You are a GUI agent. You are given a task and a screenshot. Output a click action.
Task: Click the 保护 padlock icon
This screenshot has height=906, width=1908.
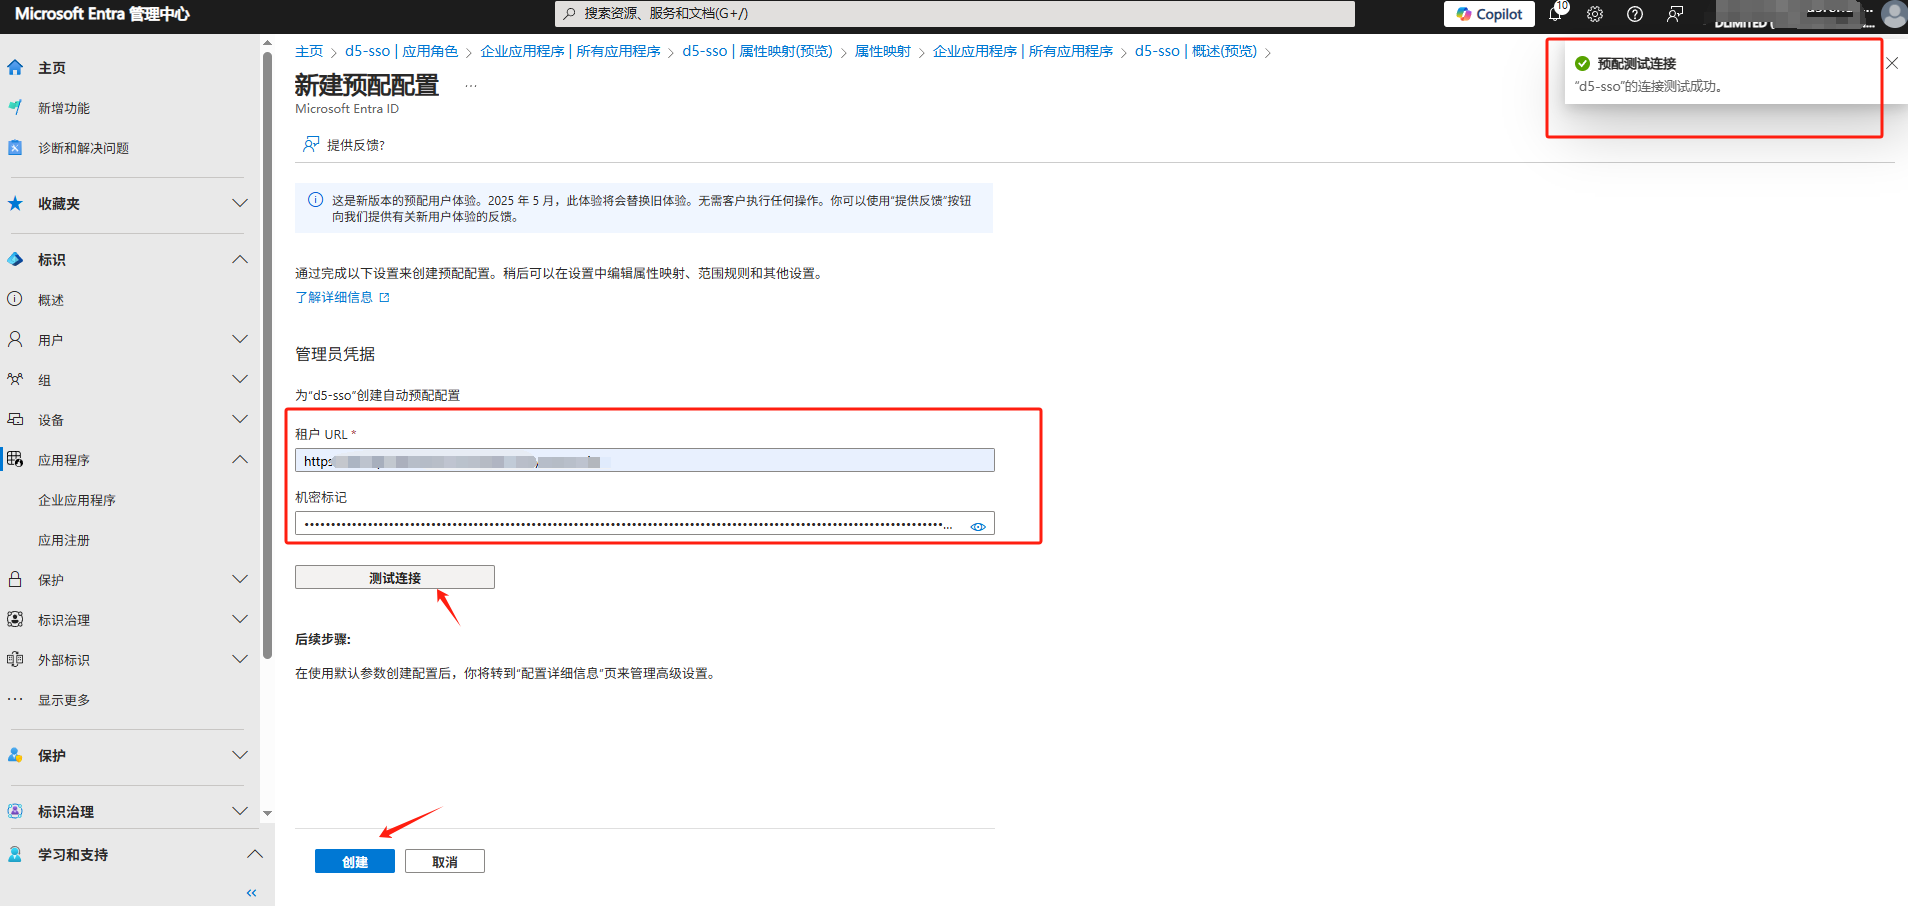[15, 579]
